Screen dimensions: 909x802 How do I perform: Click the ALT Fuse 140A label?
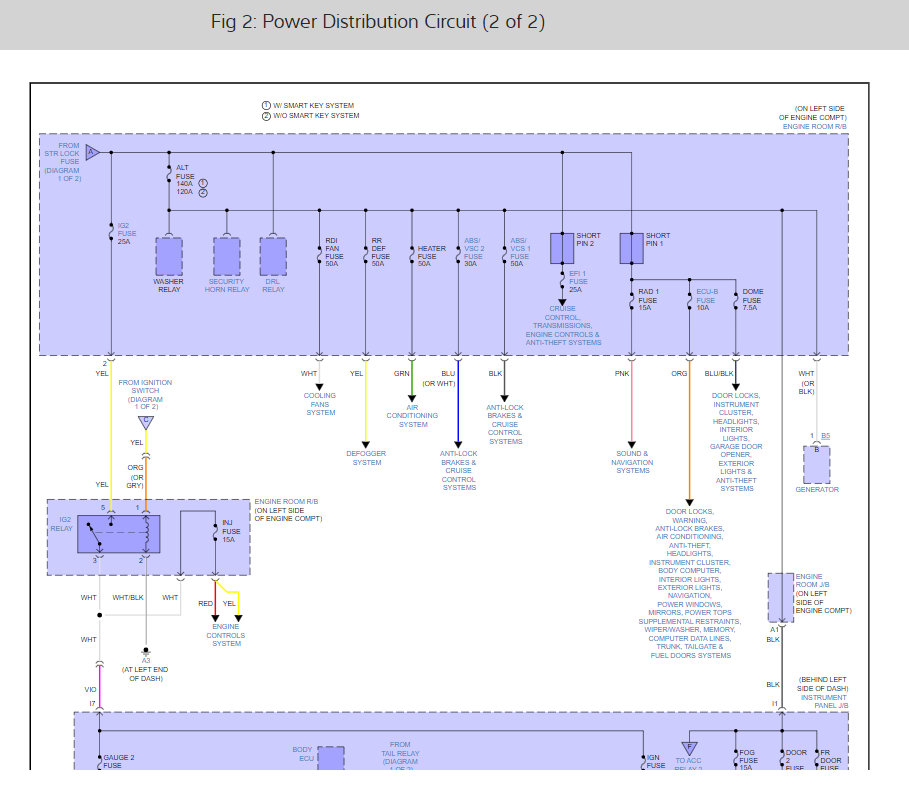click(185, 179)
